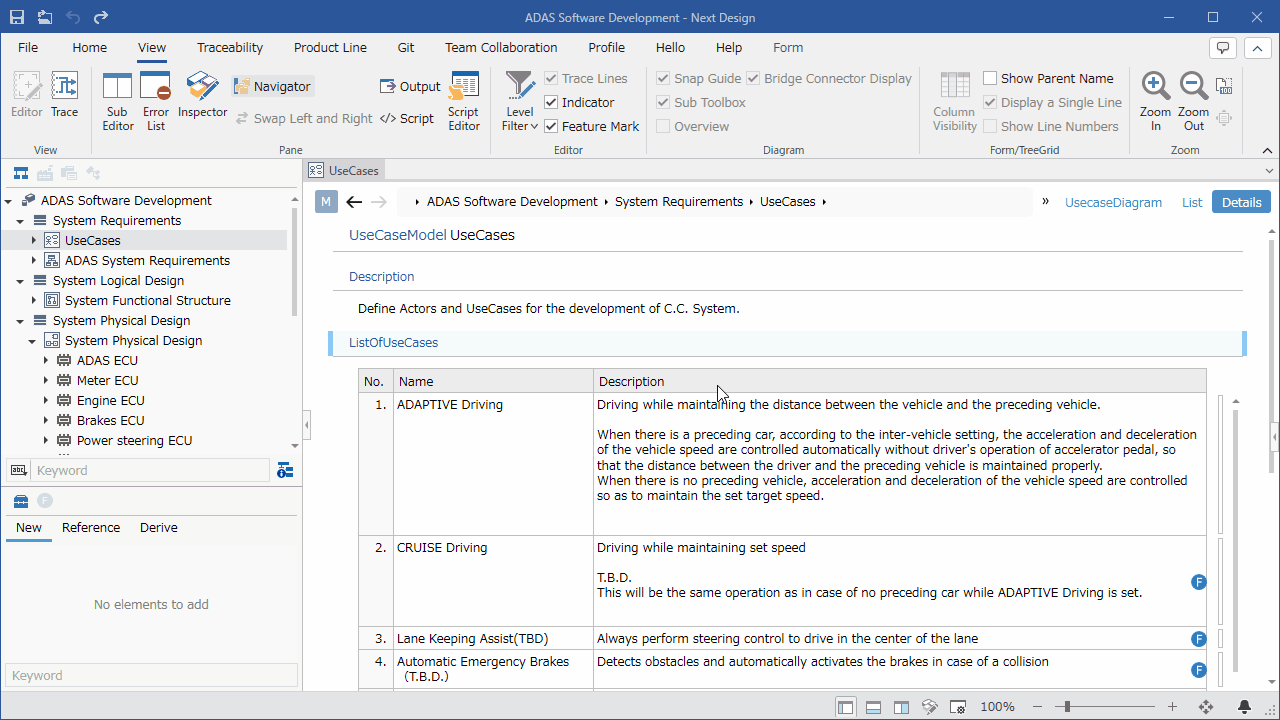Launch the Script Editor

464,102
